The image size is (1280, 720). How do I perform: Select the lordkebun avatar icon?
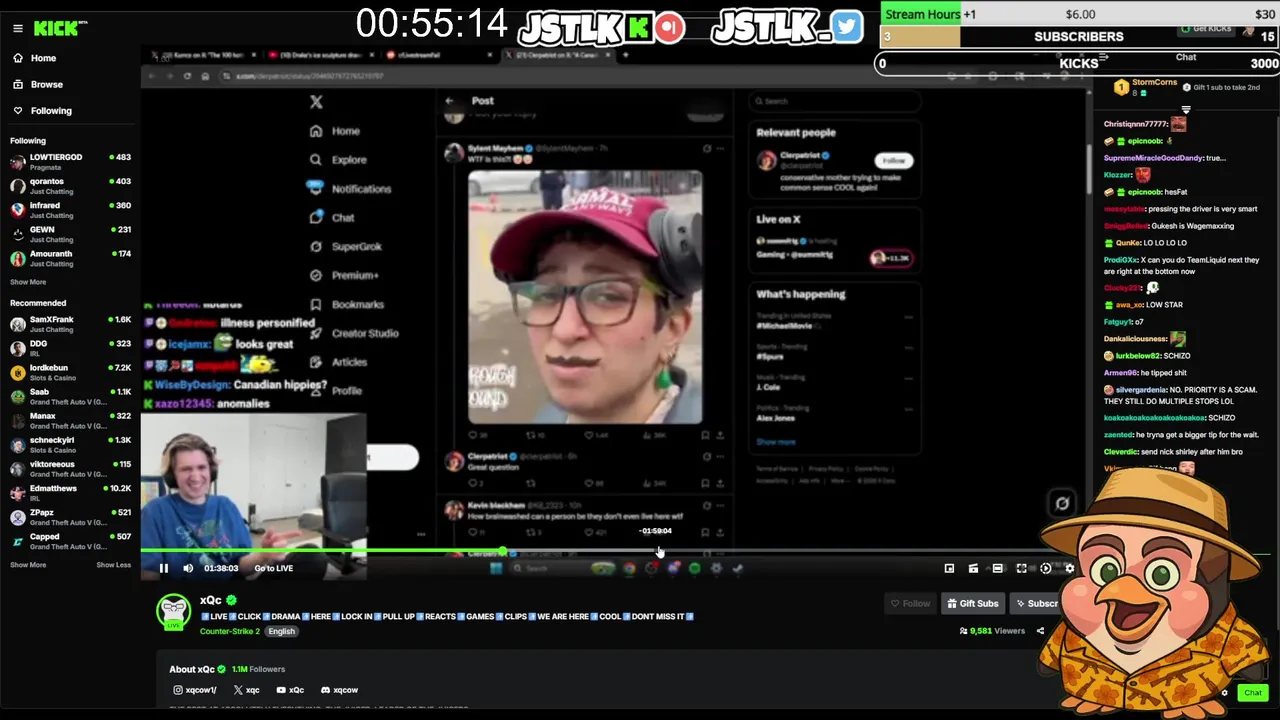tap(18, 372)
